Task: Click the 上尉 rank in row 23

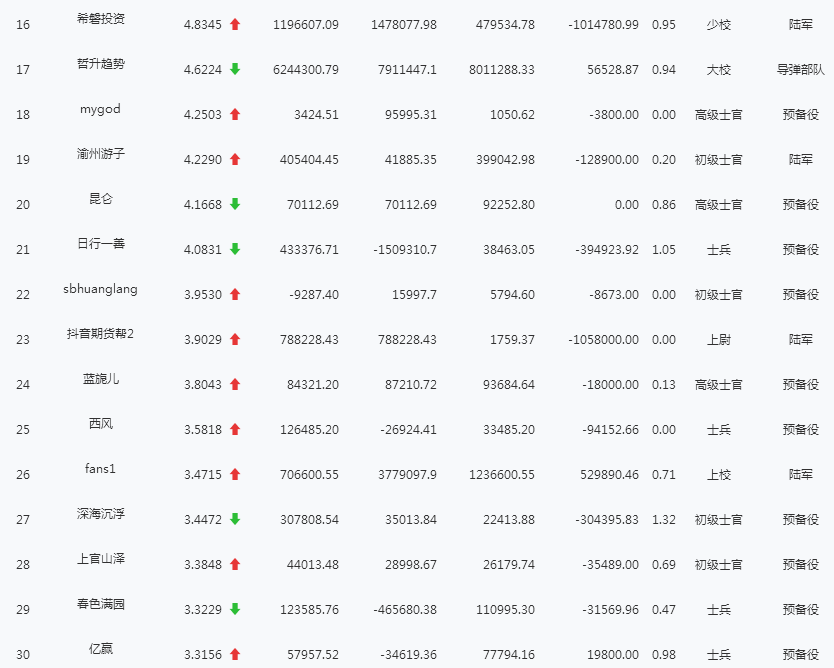Action: (719, 339)
